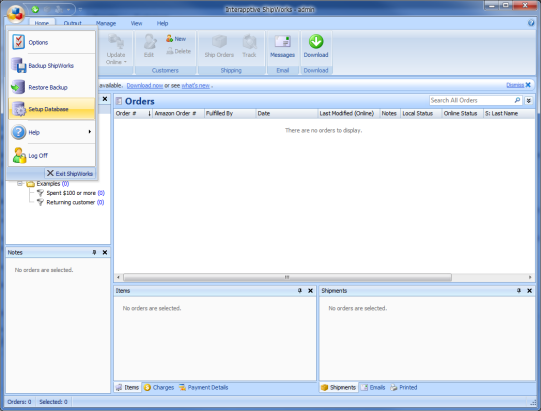Click the scroll left arrow of orders grid
541x411 pixels.
coord(118,277)
